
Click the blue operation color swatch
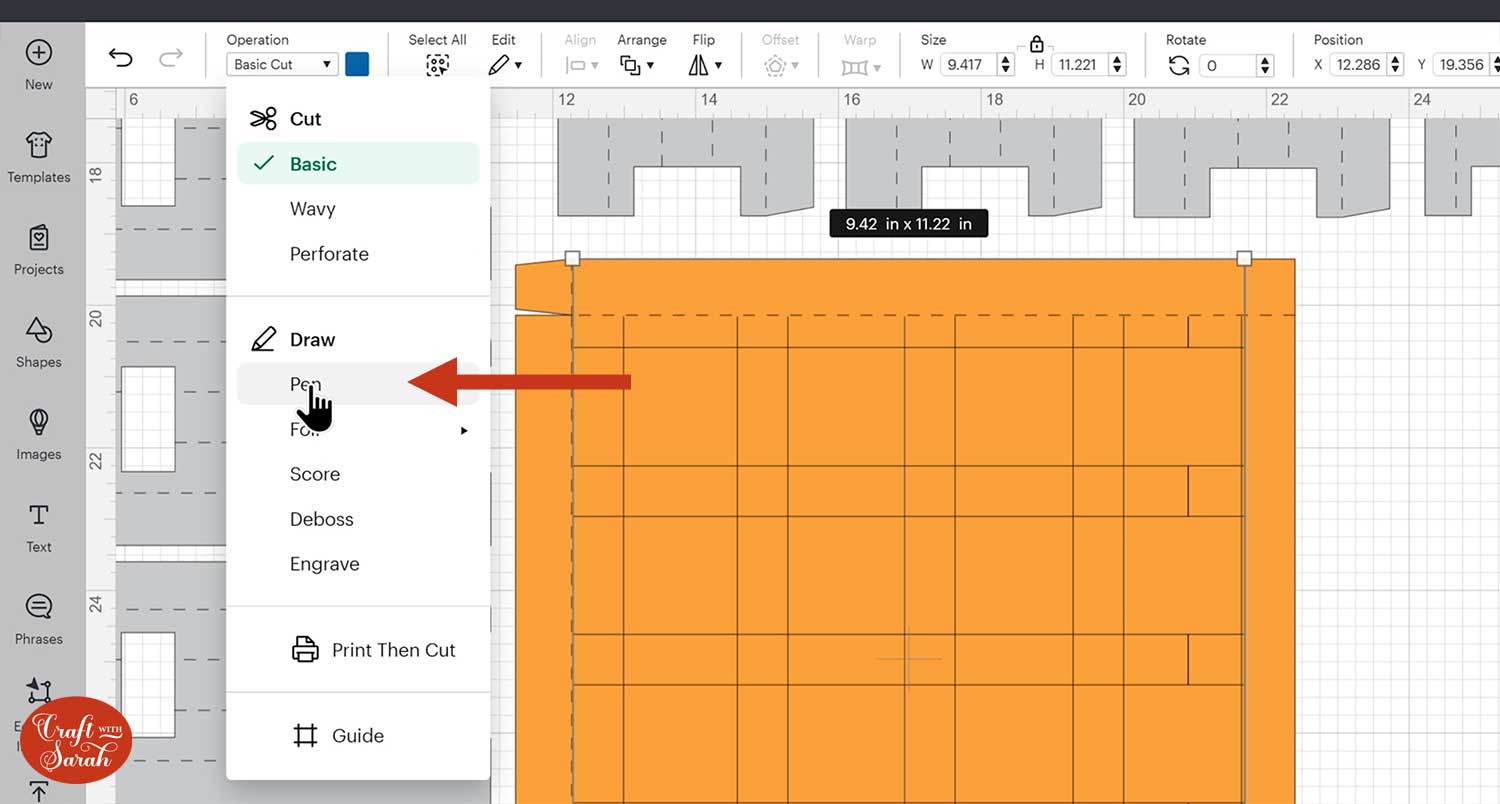(357, 64)
